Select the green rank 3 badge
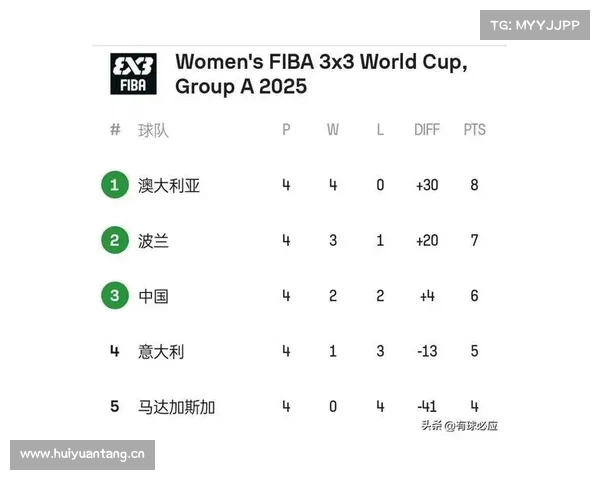Image resolution: width=600 pixels, height=480 pixels. coord(114,296)
